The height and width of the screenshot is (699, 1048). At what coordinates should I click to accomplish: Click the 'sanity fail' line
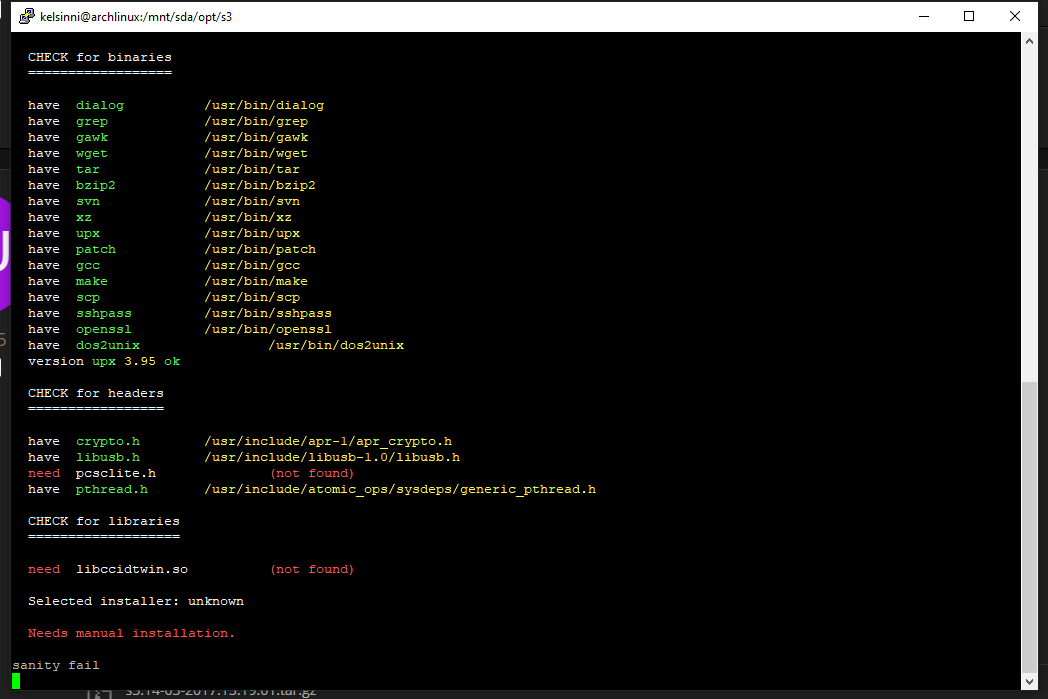[55, 666]
